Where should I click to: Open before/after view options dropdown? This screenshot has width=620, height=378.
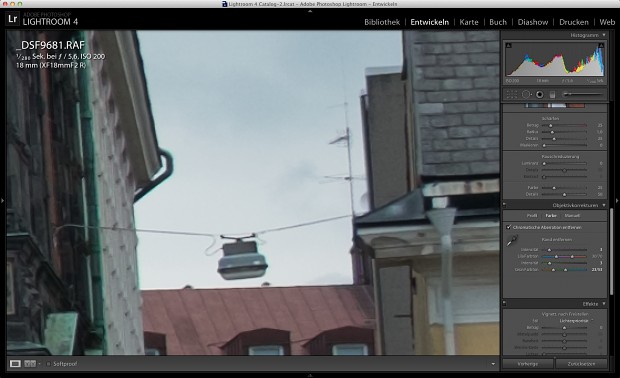(39, 364)
